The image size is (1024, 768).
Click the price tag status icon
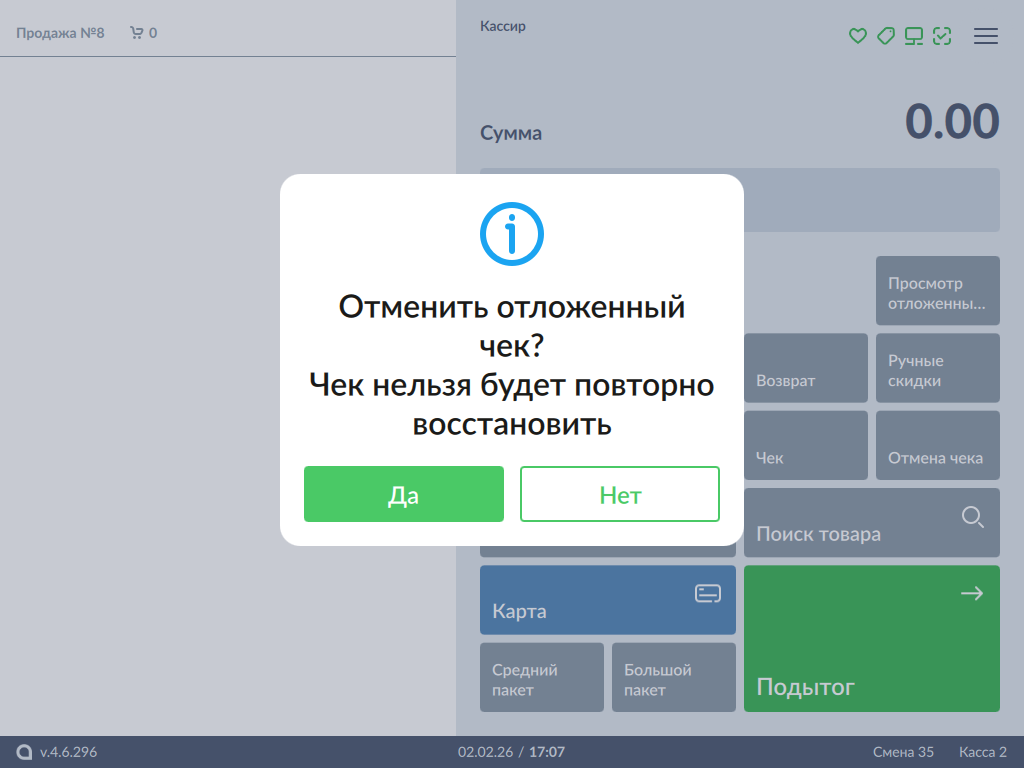885,36
